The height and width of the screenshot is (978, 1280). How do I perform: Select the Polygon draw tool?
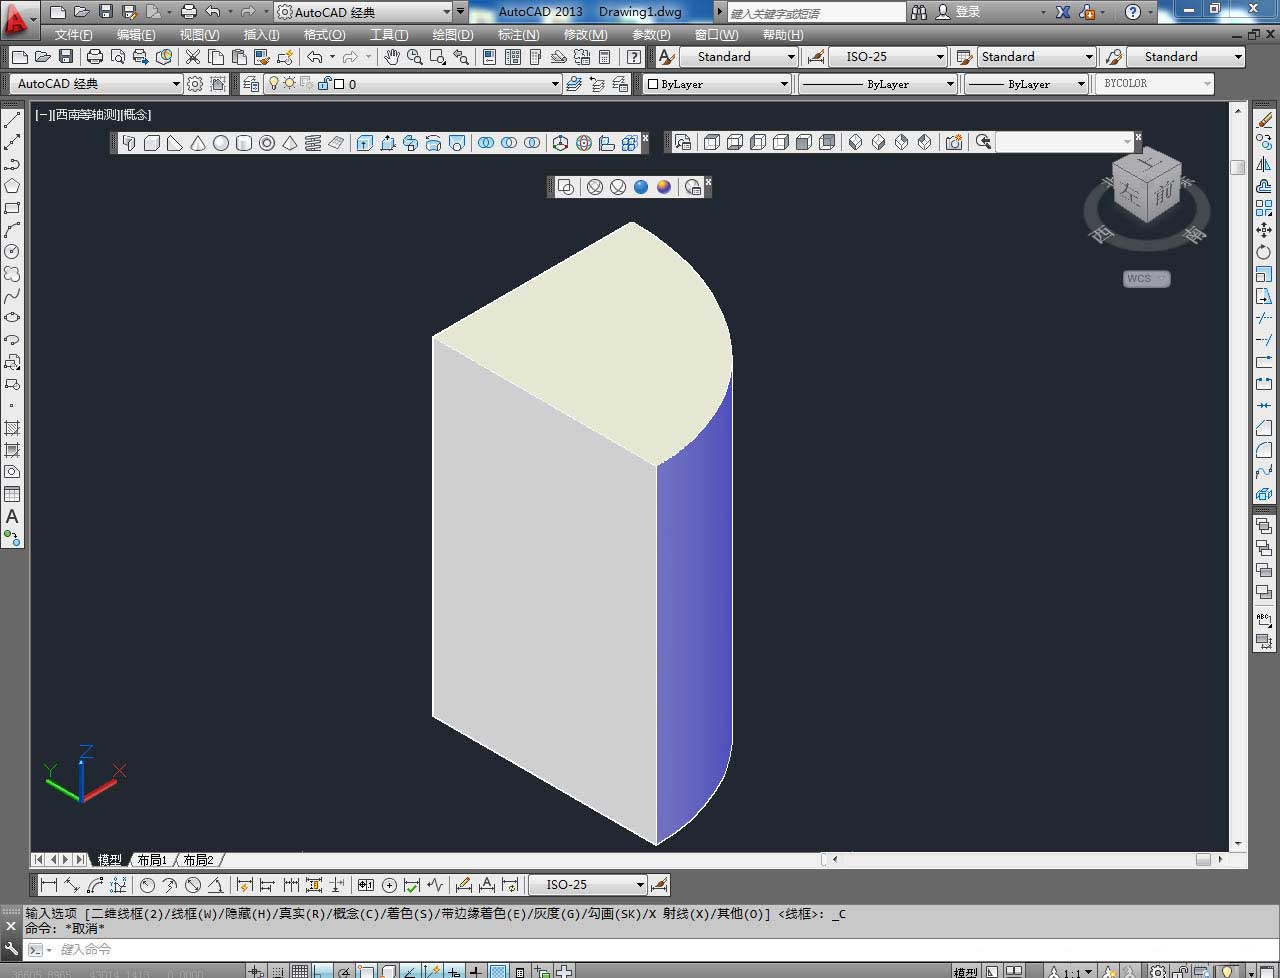click(12, 186)
